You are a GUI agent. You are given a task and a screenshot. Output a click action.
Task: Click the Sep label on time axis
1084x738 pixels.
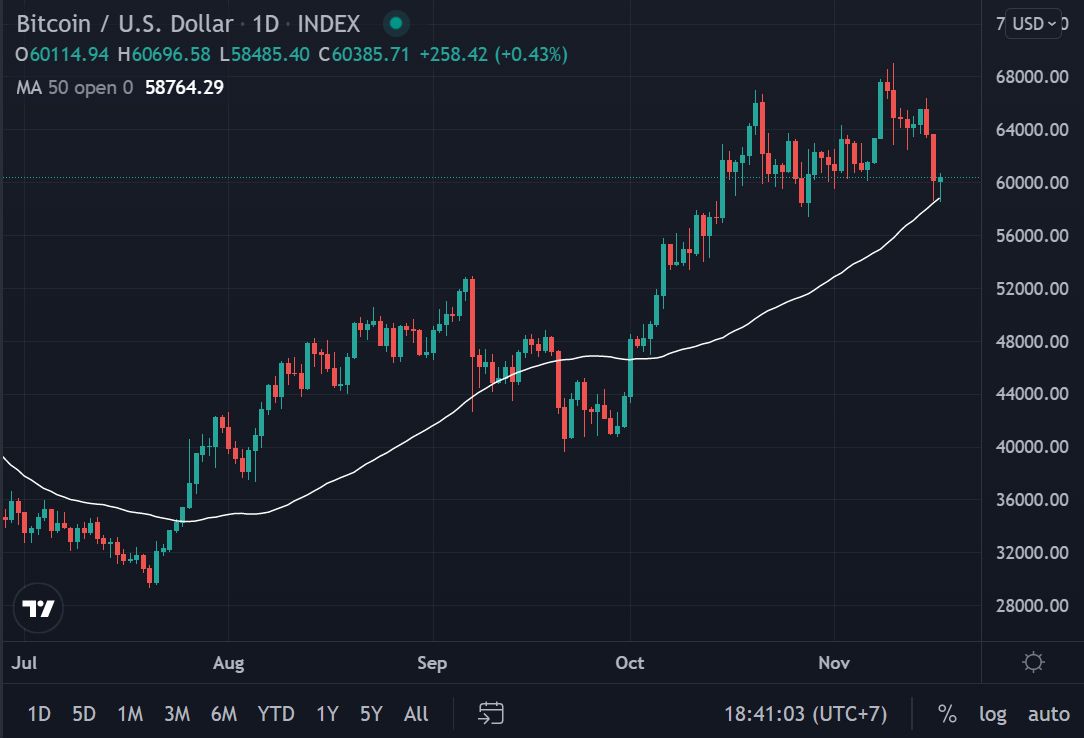tap(432, 663)
